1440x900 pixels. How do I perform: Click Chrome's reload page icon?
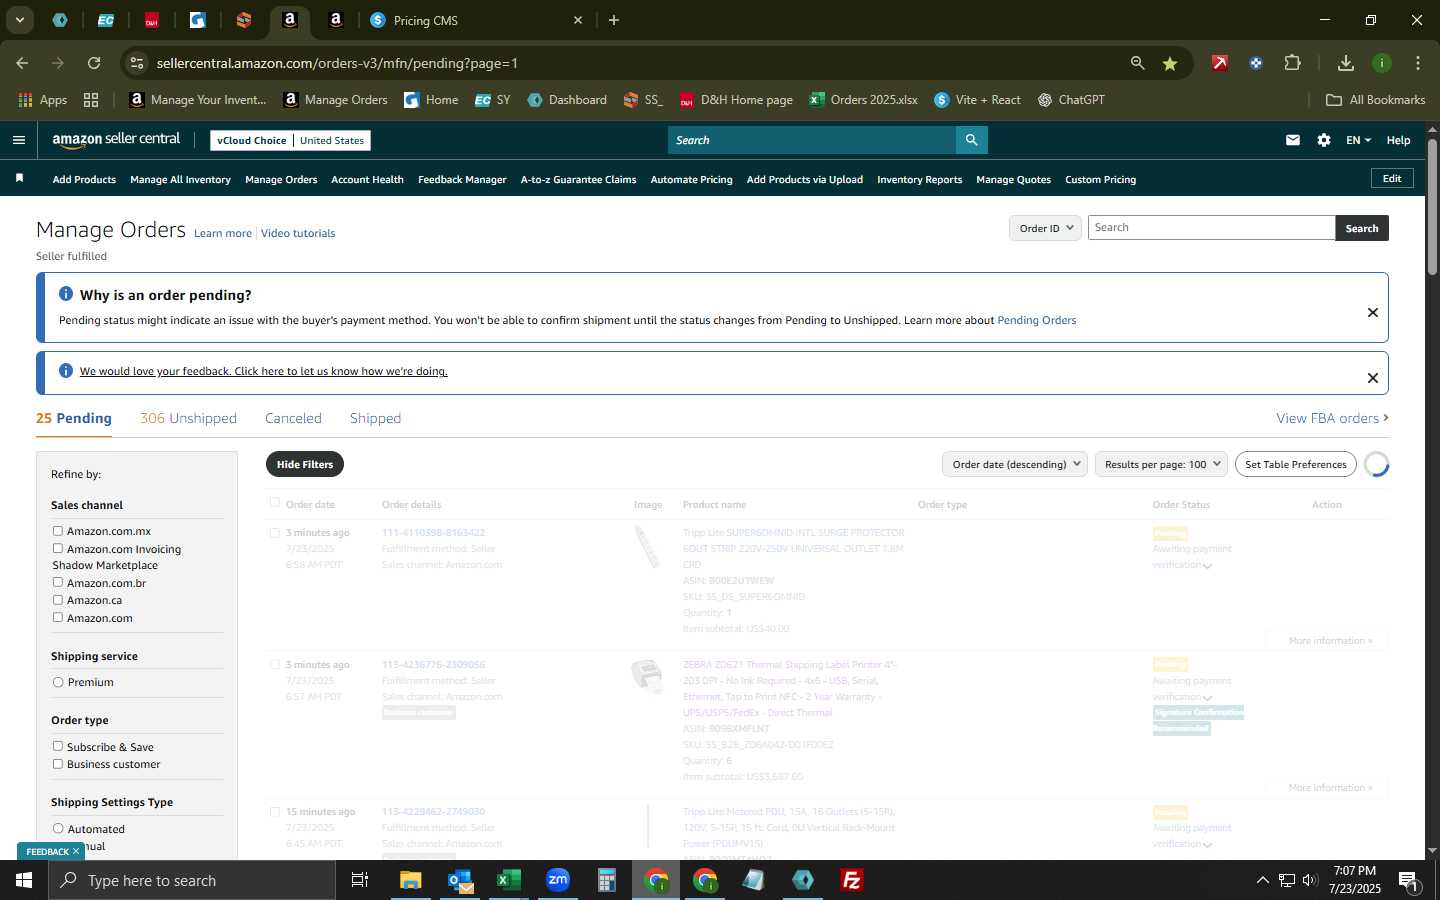(x=94, y=63)
